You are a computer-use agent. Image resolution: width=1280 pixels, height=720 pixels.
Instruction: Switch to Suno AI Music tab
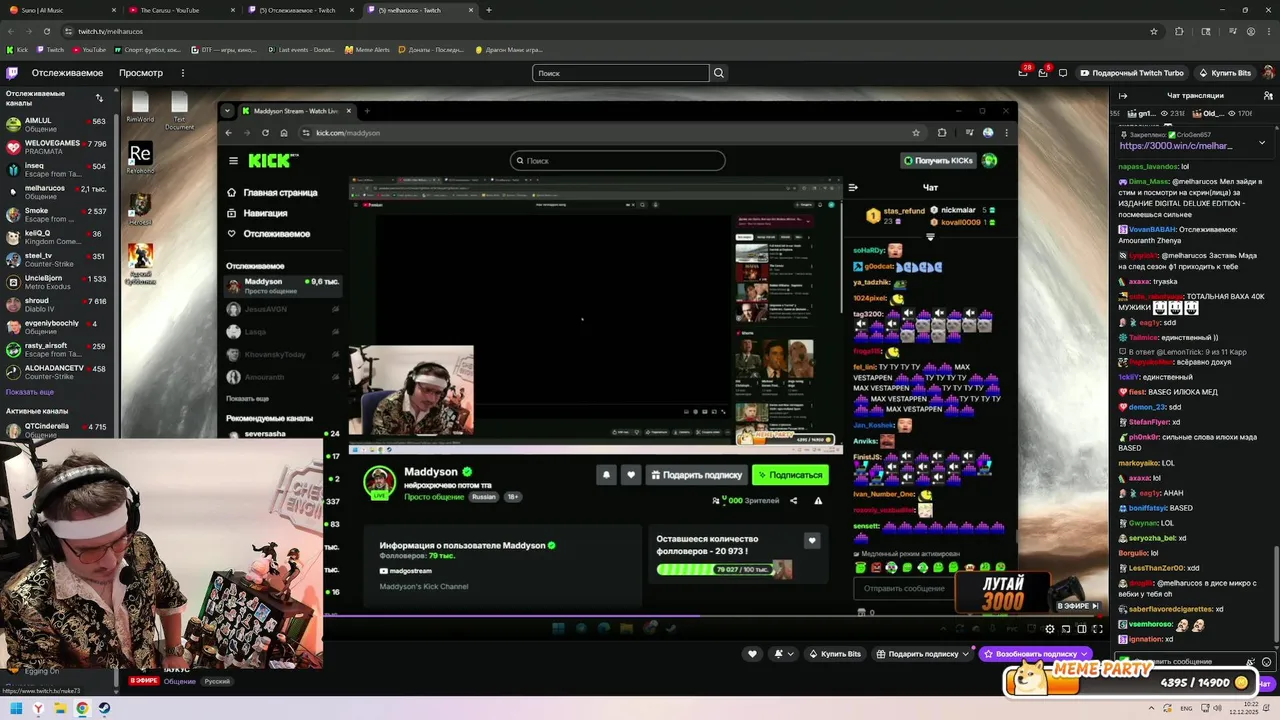coord(61,10)
